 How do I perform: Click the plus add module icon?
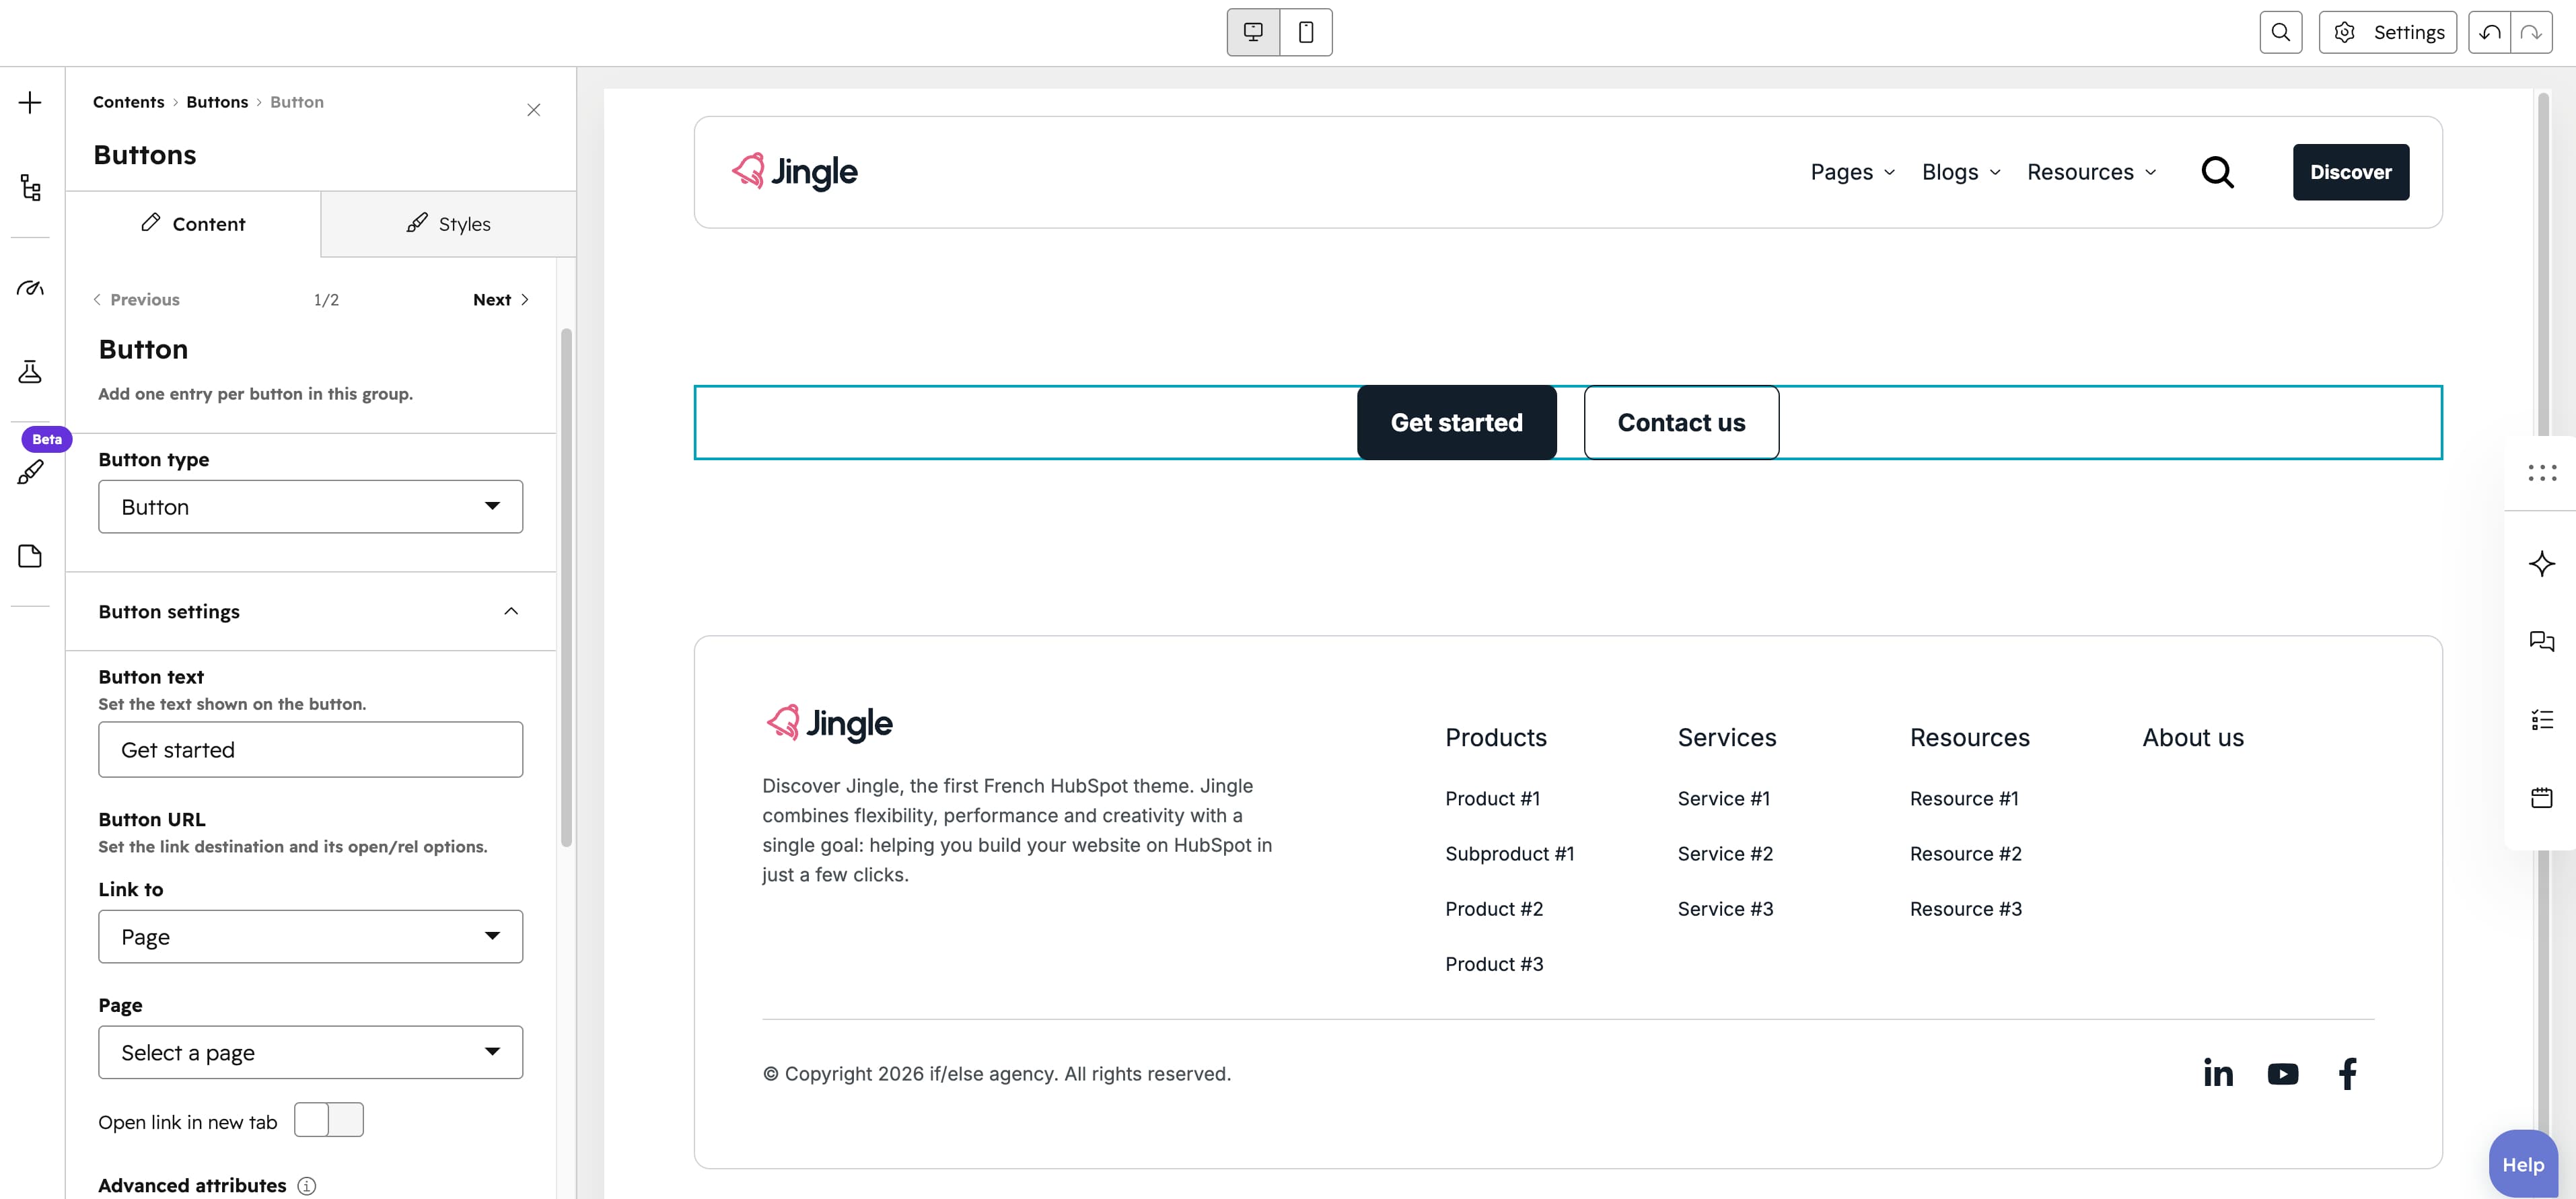click(x=30, y=103)
